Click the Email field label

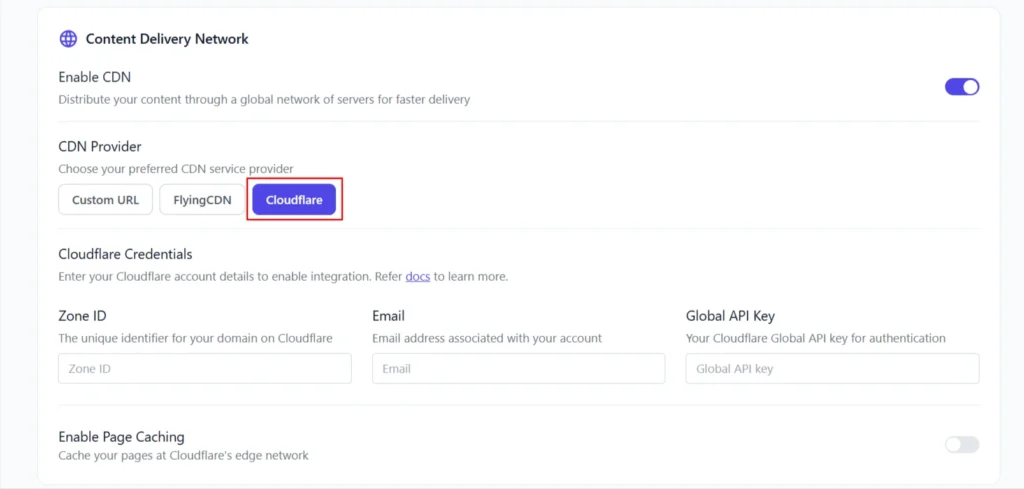[388, 316]
